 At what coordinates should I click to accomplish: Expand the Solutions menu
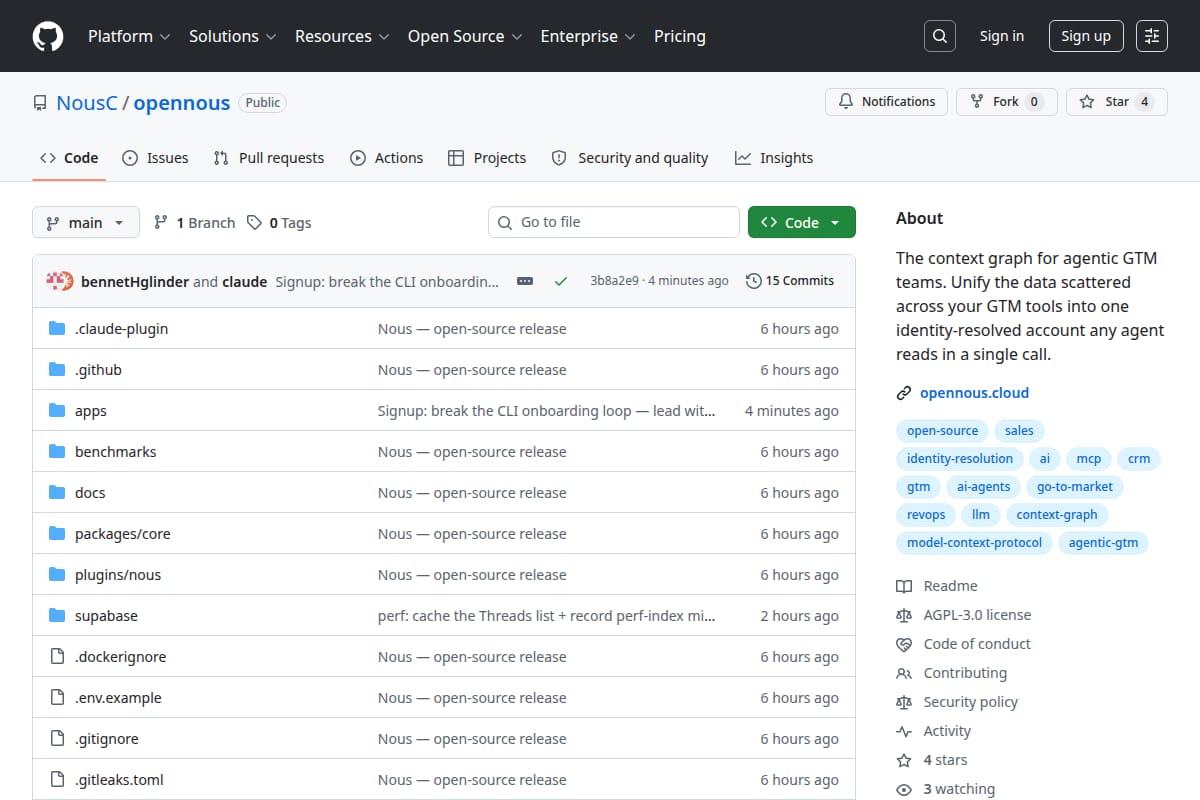click(x=232, y=36)
